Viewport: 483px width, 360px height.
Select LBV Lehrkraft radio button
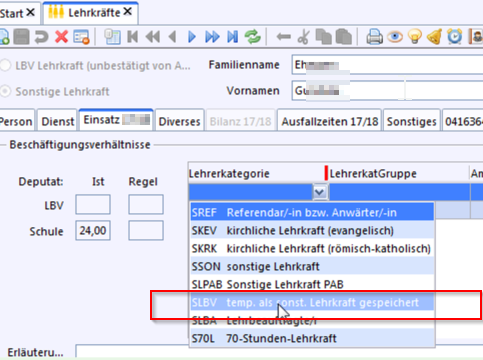point(5,65)
